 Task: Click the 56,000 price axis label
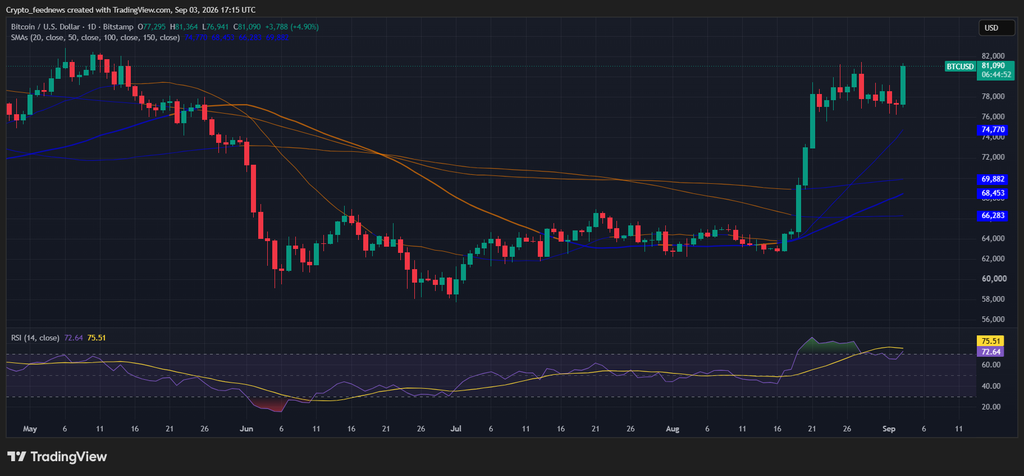click(x=995, y=320)
